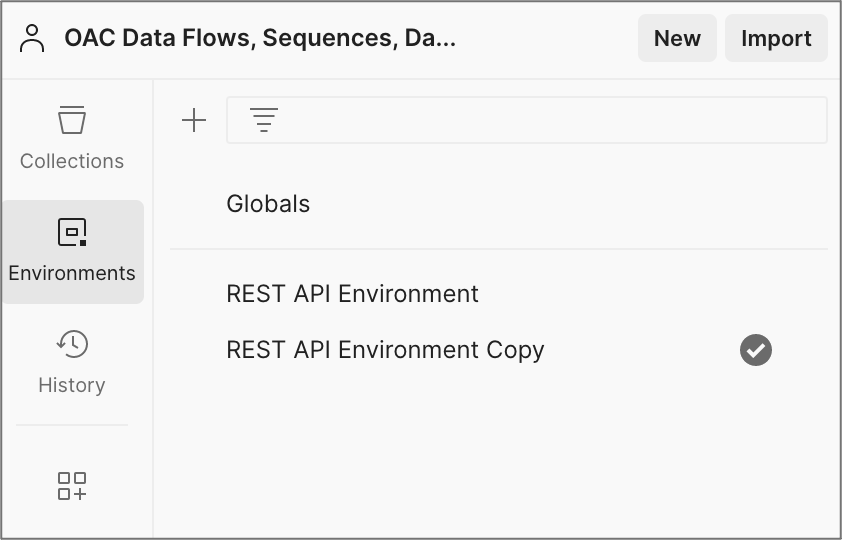Click the sidebar divider line under History
The image size is (842, 540).
[72, 425]
